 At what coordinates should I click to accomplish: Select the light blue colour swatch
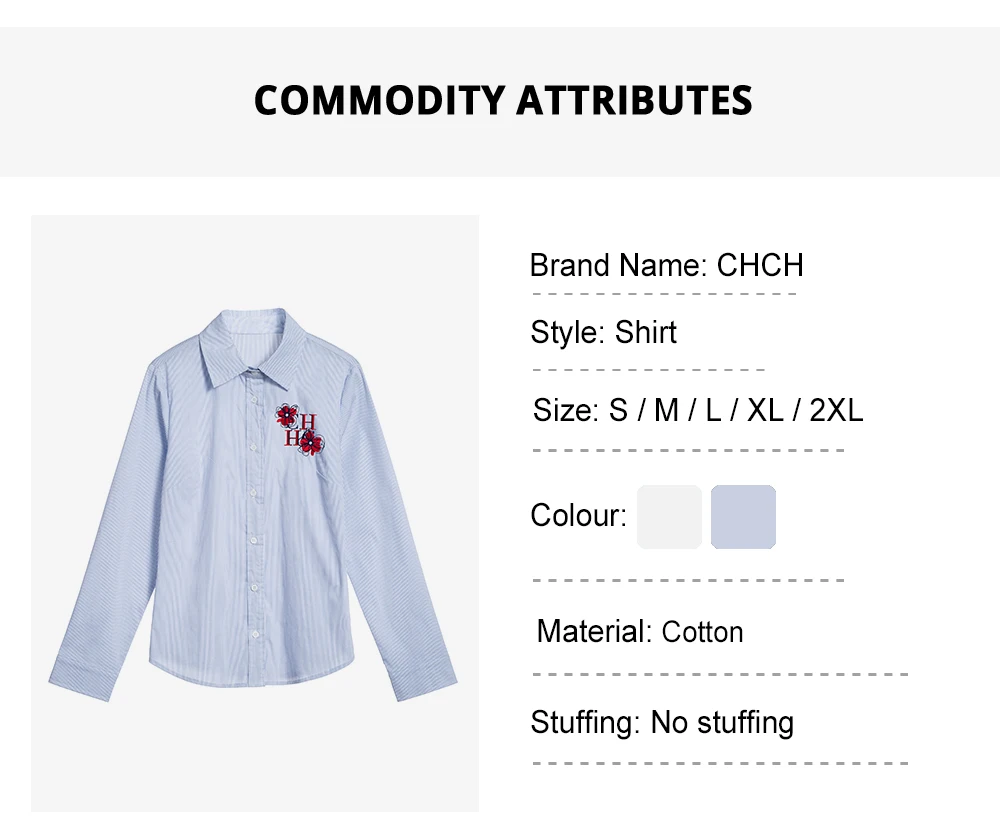pos(743,517)
